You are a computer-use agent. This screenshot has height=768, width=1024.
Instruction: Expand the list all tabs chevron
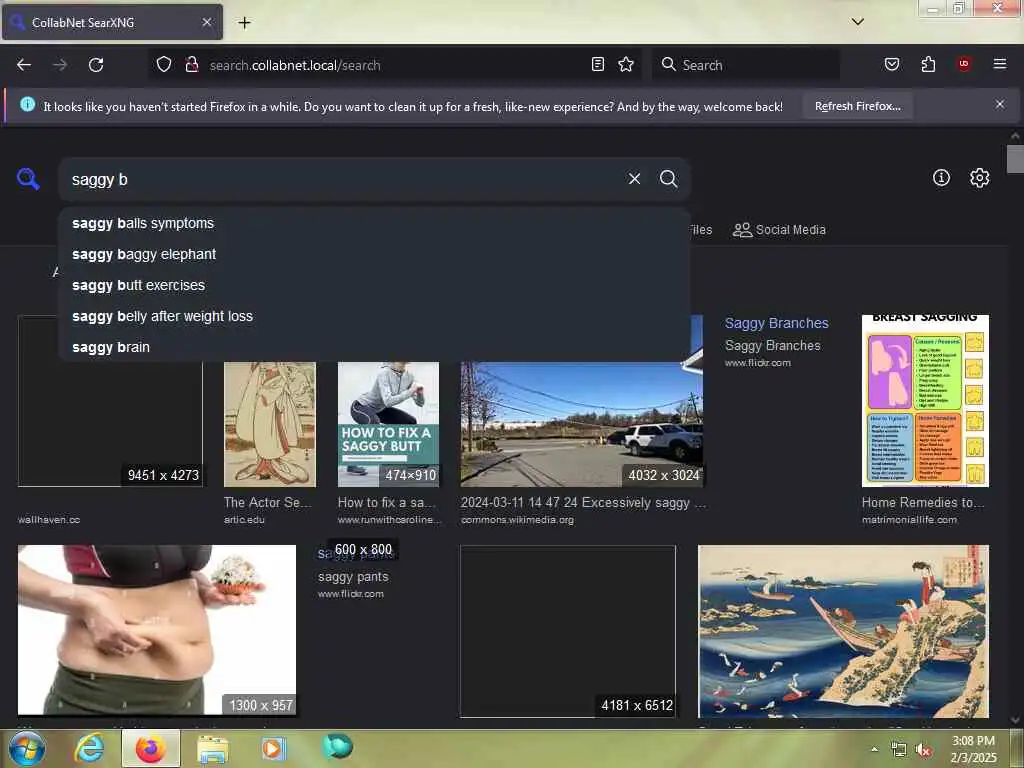pos(857,22)
